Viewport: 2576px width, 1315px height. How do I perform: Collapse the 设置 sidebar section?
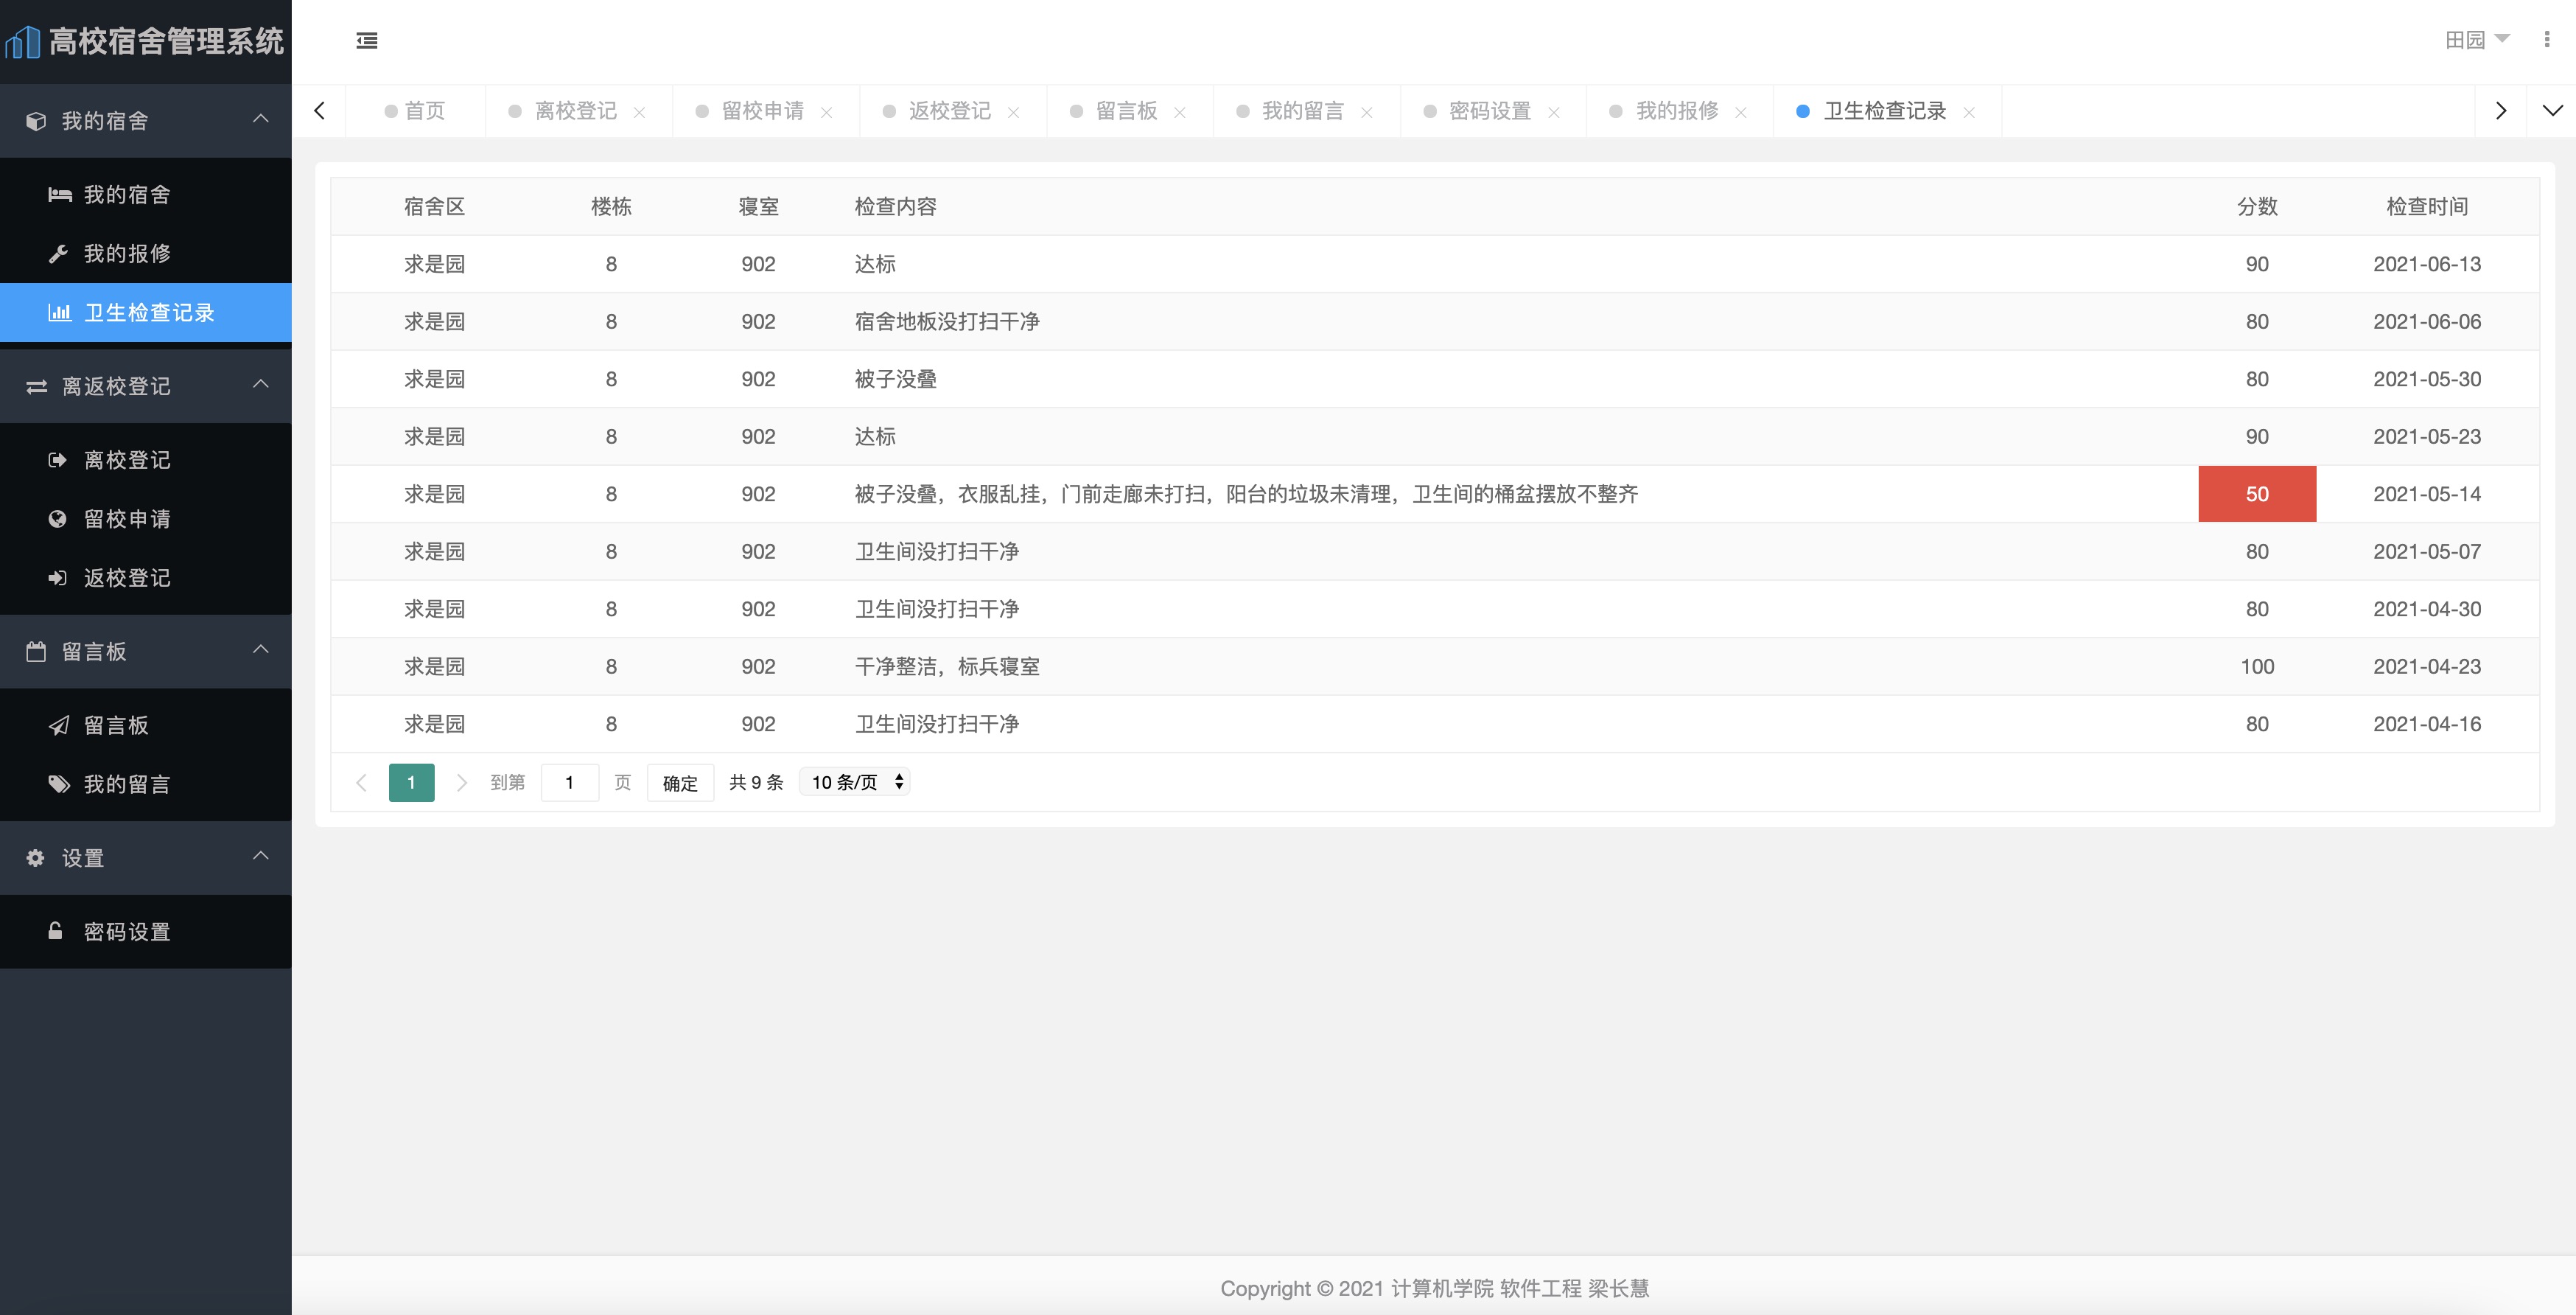pyautogui.click(x=261, y=856)
